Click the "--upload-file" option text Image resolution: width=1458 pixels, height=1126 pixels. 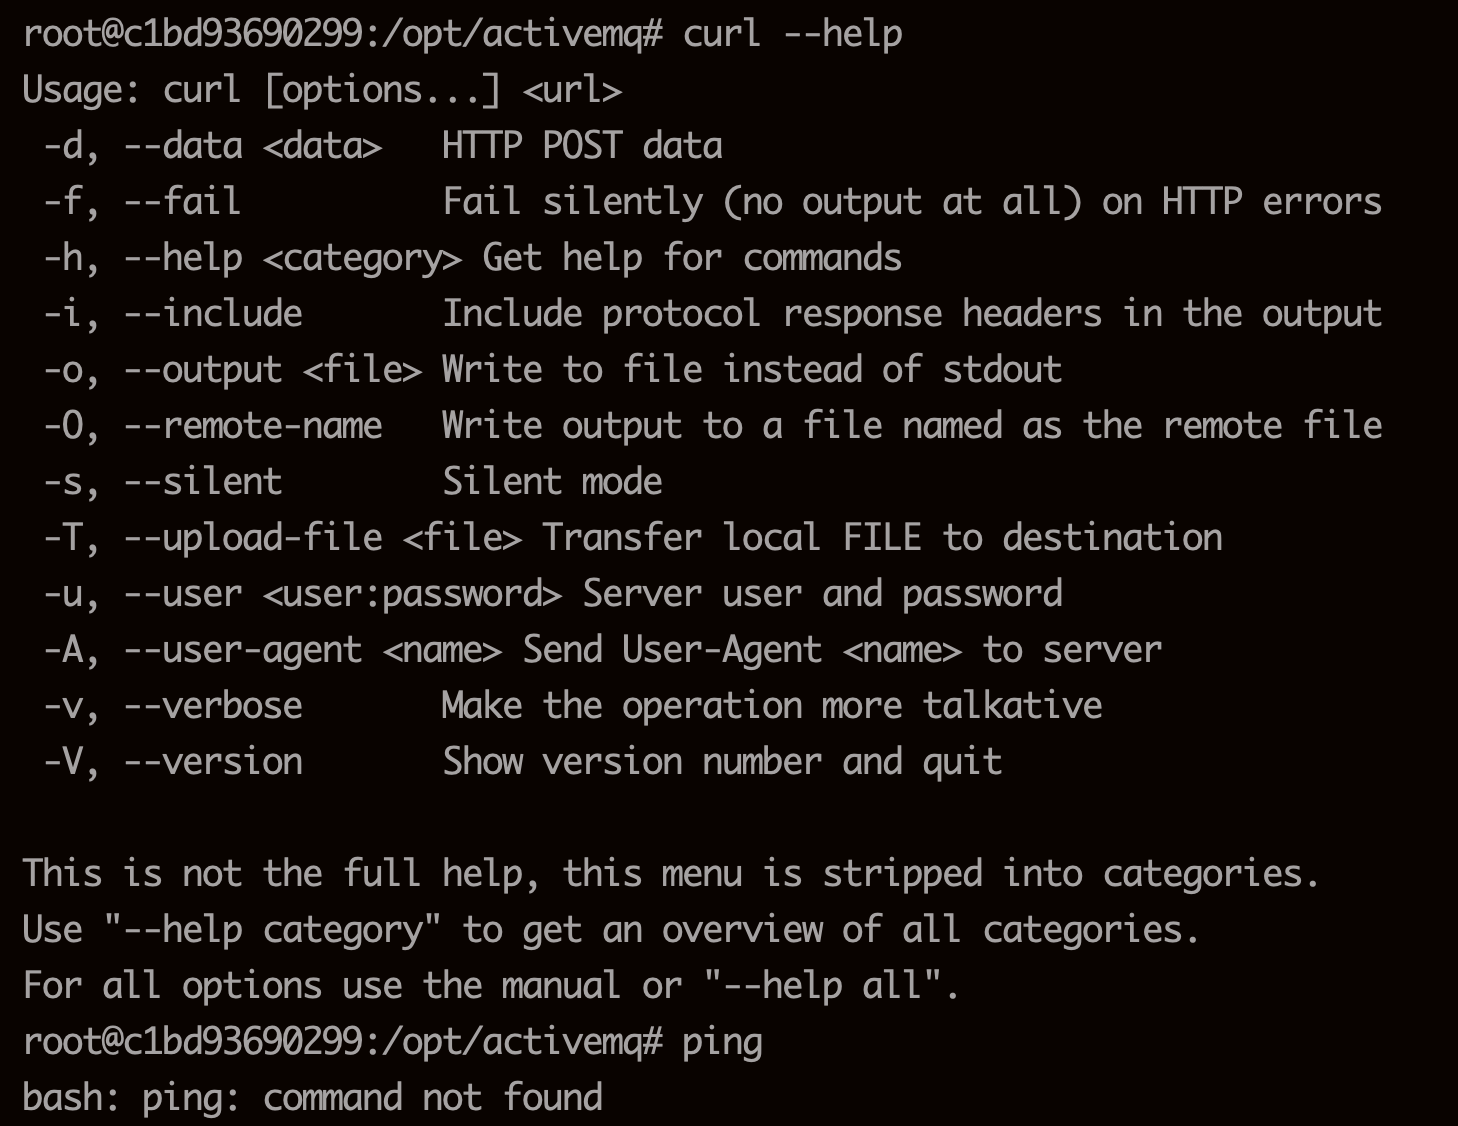click(x=252, y=538)
